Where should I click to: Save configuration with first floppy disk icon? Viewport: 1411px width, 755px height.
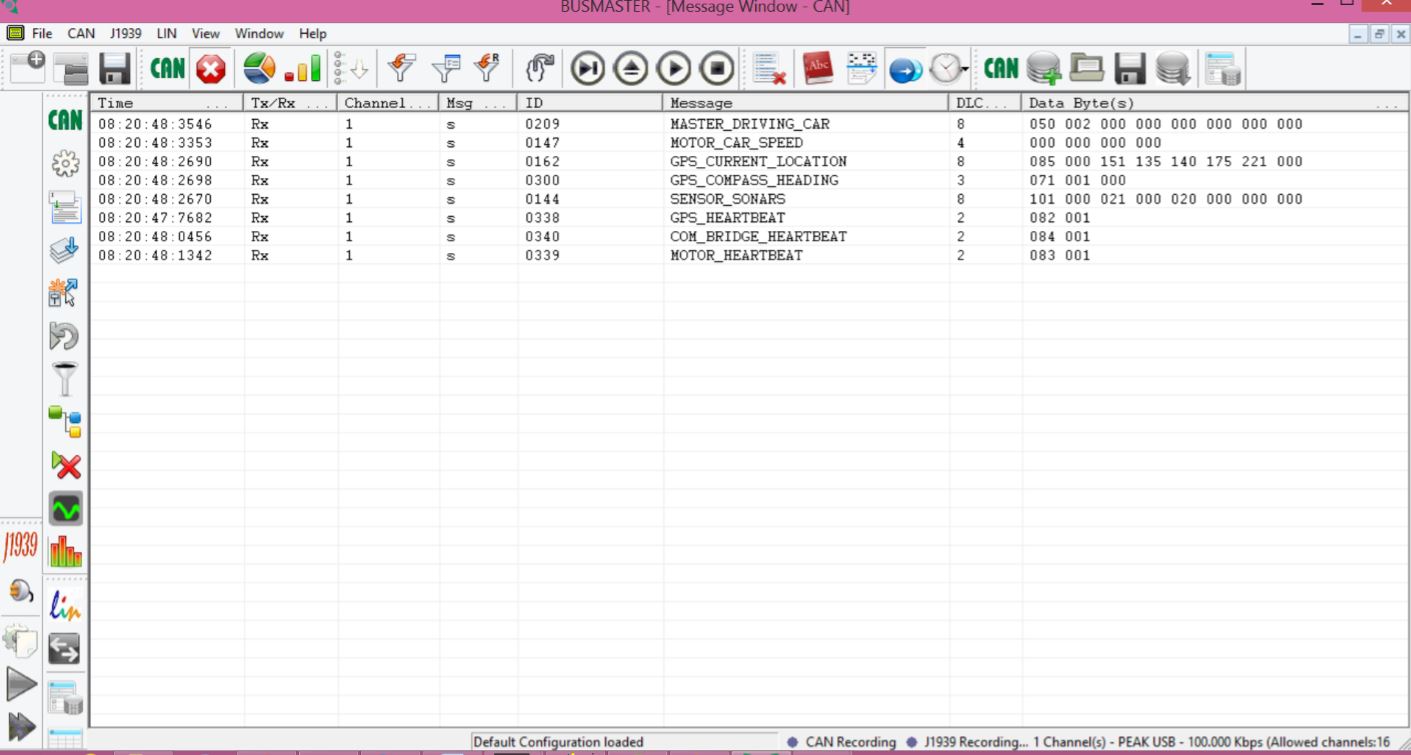(x=114, y=68)
